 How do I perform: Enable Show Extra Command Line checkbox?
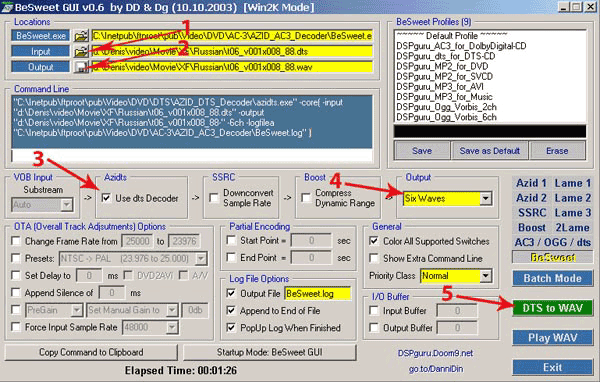click(374, 258)
